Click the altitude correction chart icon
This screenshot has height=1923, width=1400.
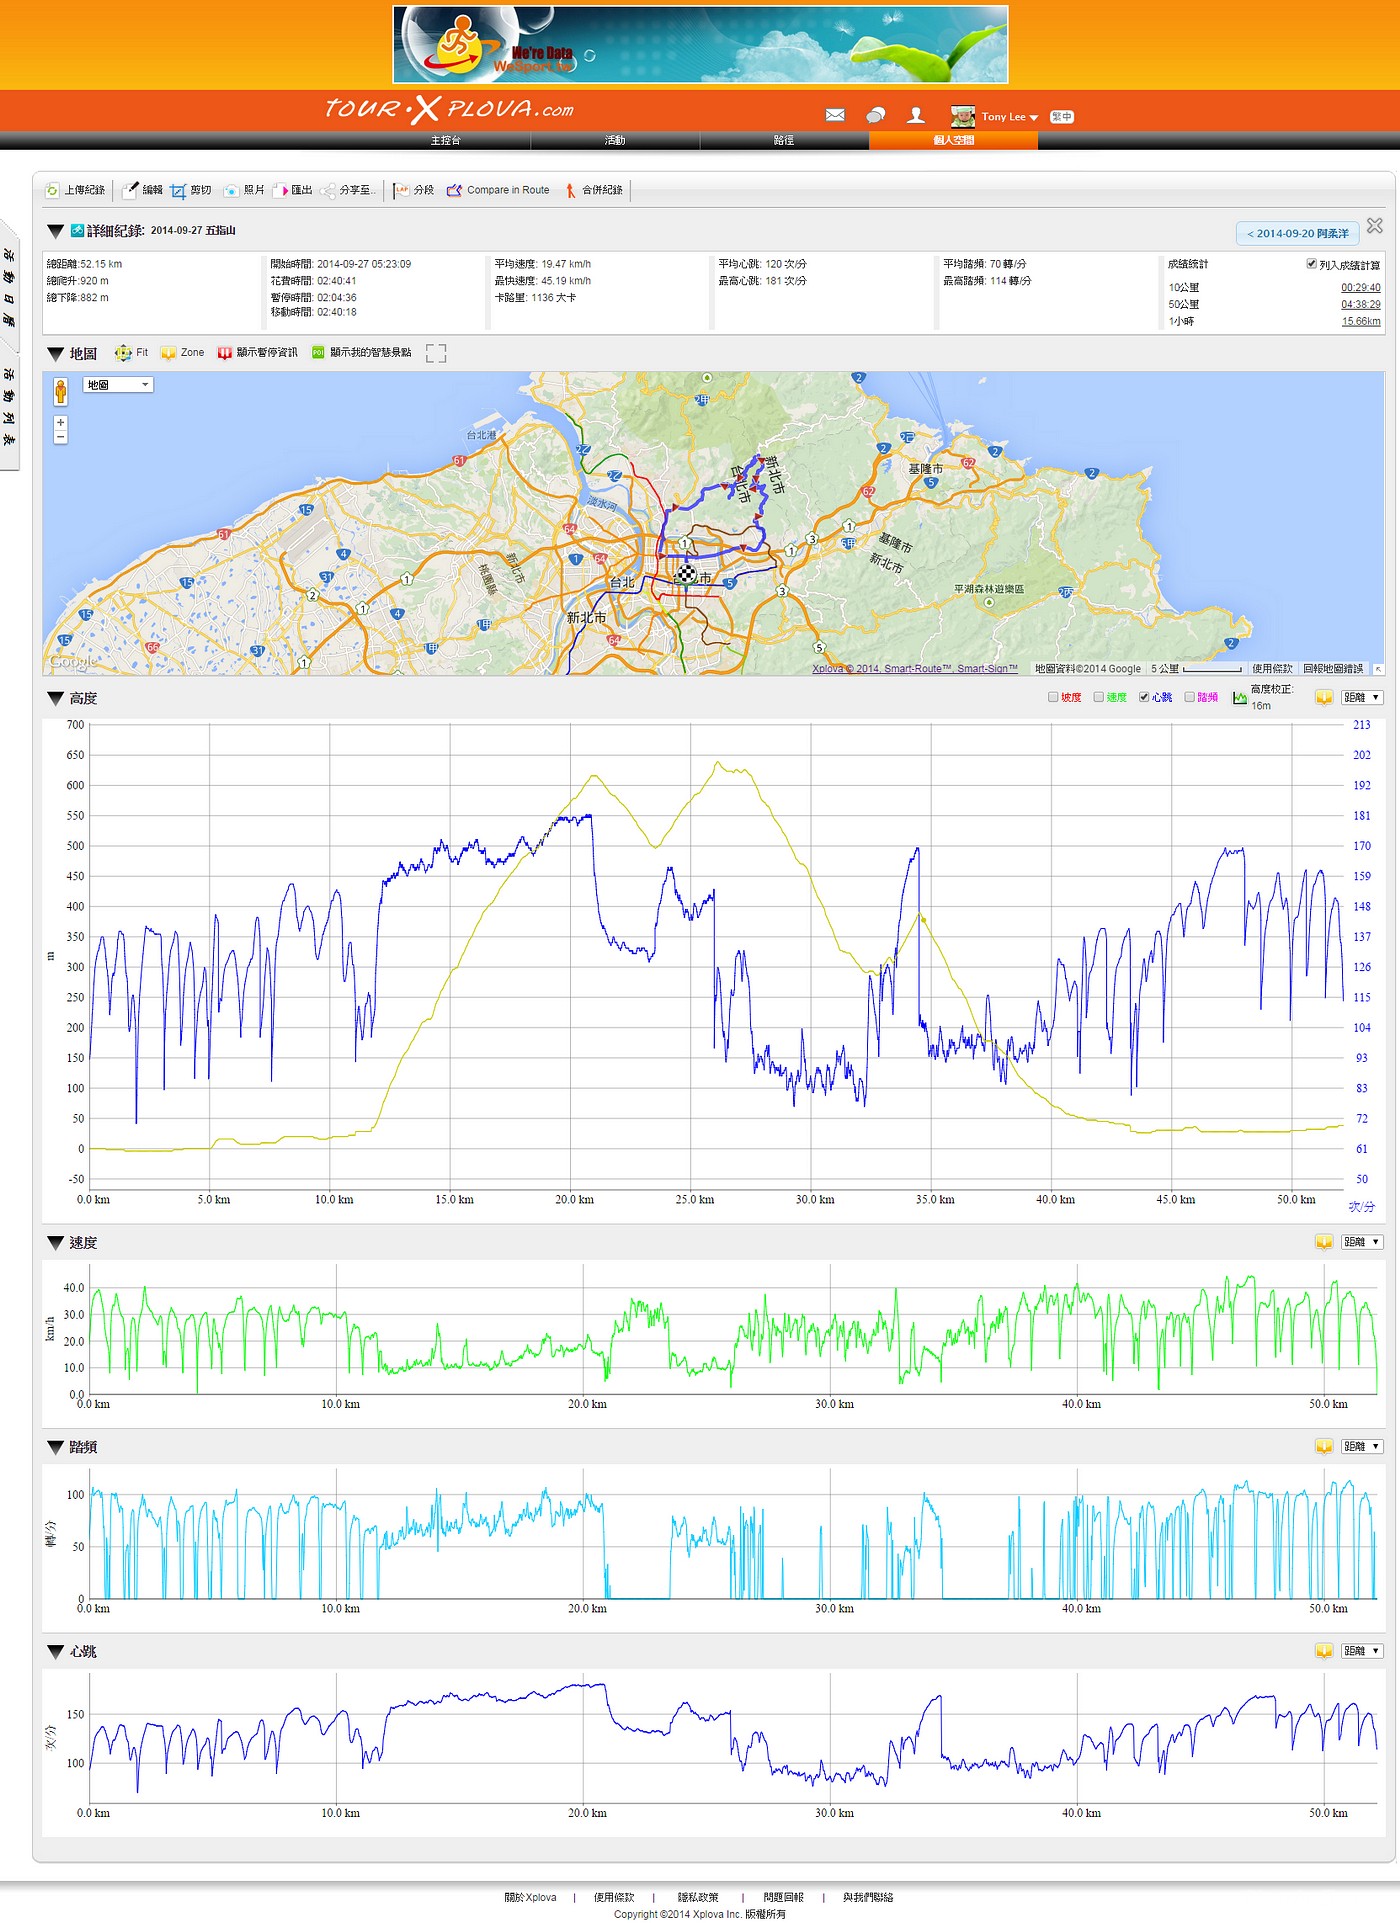(x=1240, y=698)
